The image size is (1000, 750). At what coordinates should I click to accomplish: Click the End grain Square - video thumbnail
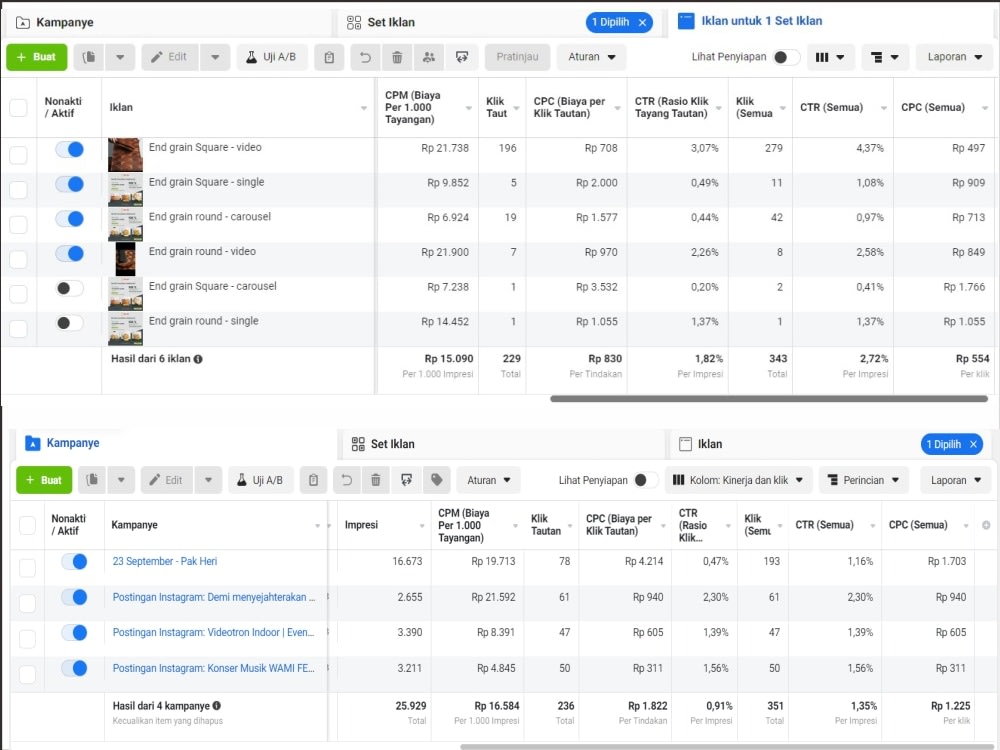click(125, 154)
